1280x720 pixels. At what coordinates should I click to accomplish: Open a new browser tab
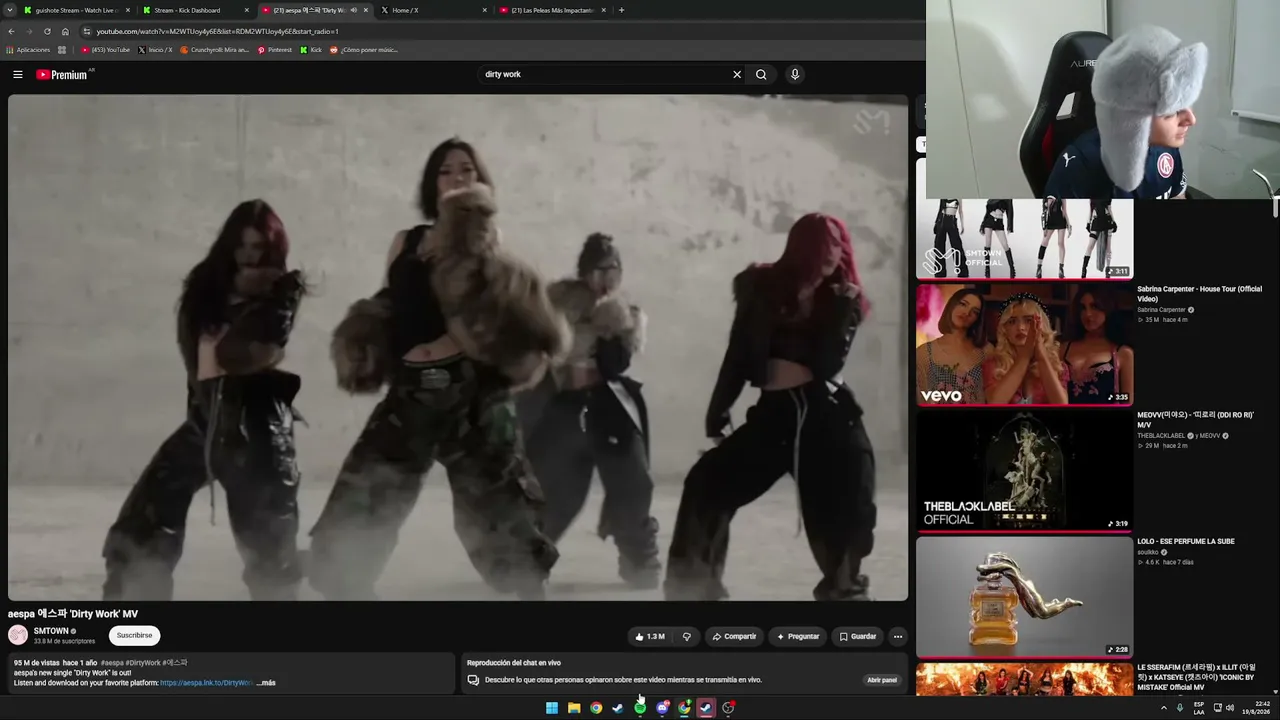click(x=621, y=10)
